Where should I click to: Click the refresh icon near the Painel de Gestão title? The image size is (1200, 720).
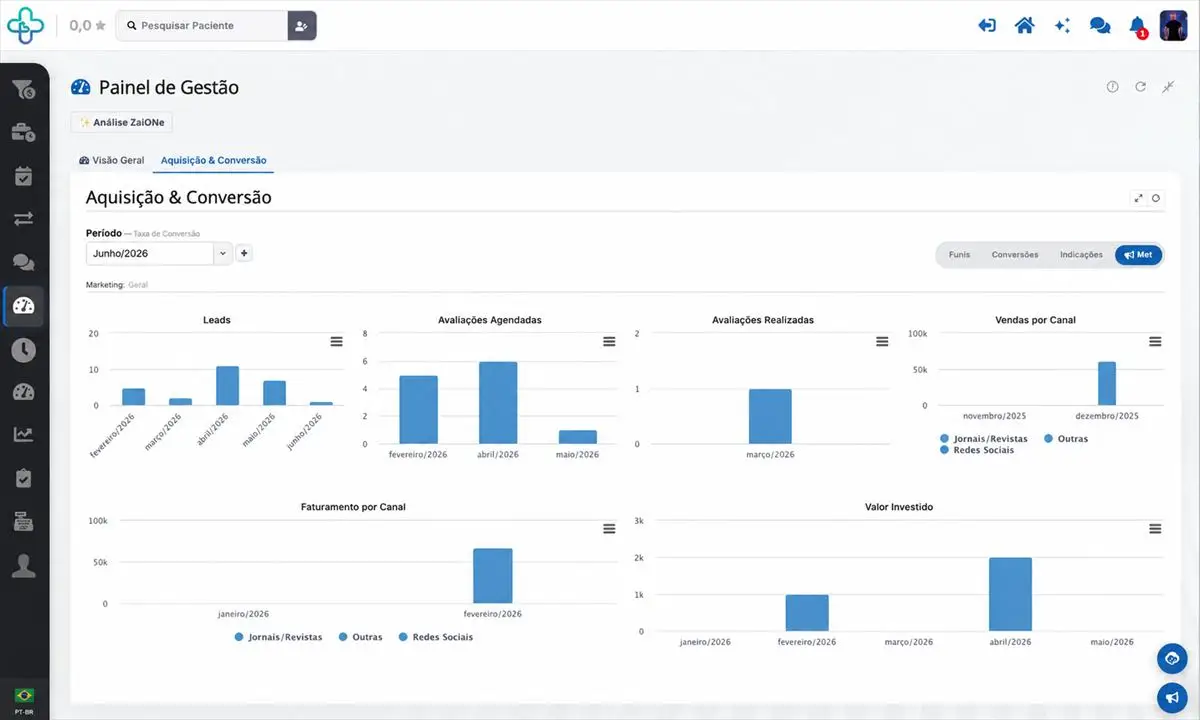click(x=1140, y=87)
